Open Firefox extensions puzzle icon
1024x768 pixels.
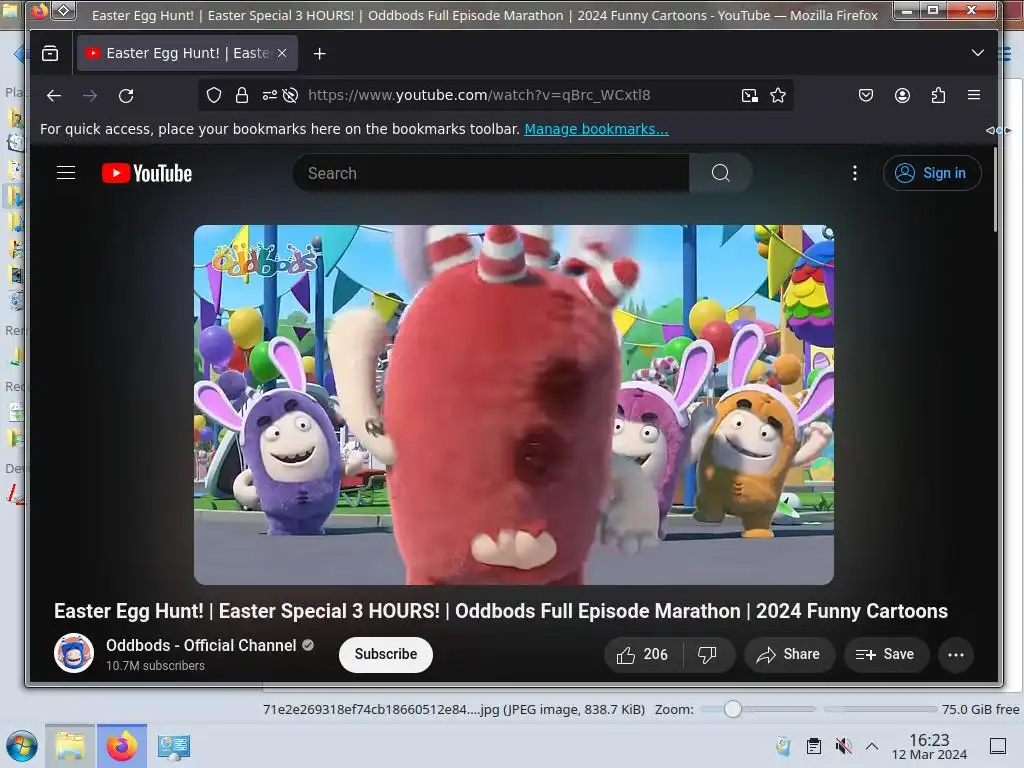coord(938,96)
